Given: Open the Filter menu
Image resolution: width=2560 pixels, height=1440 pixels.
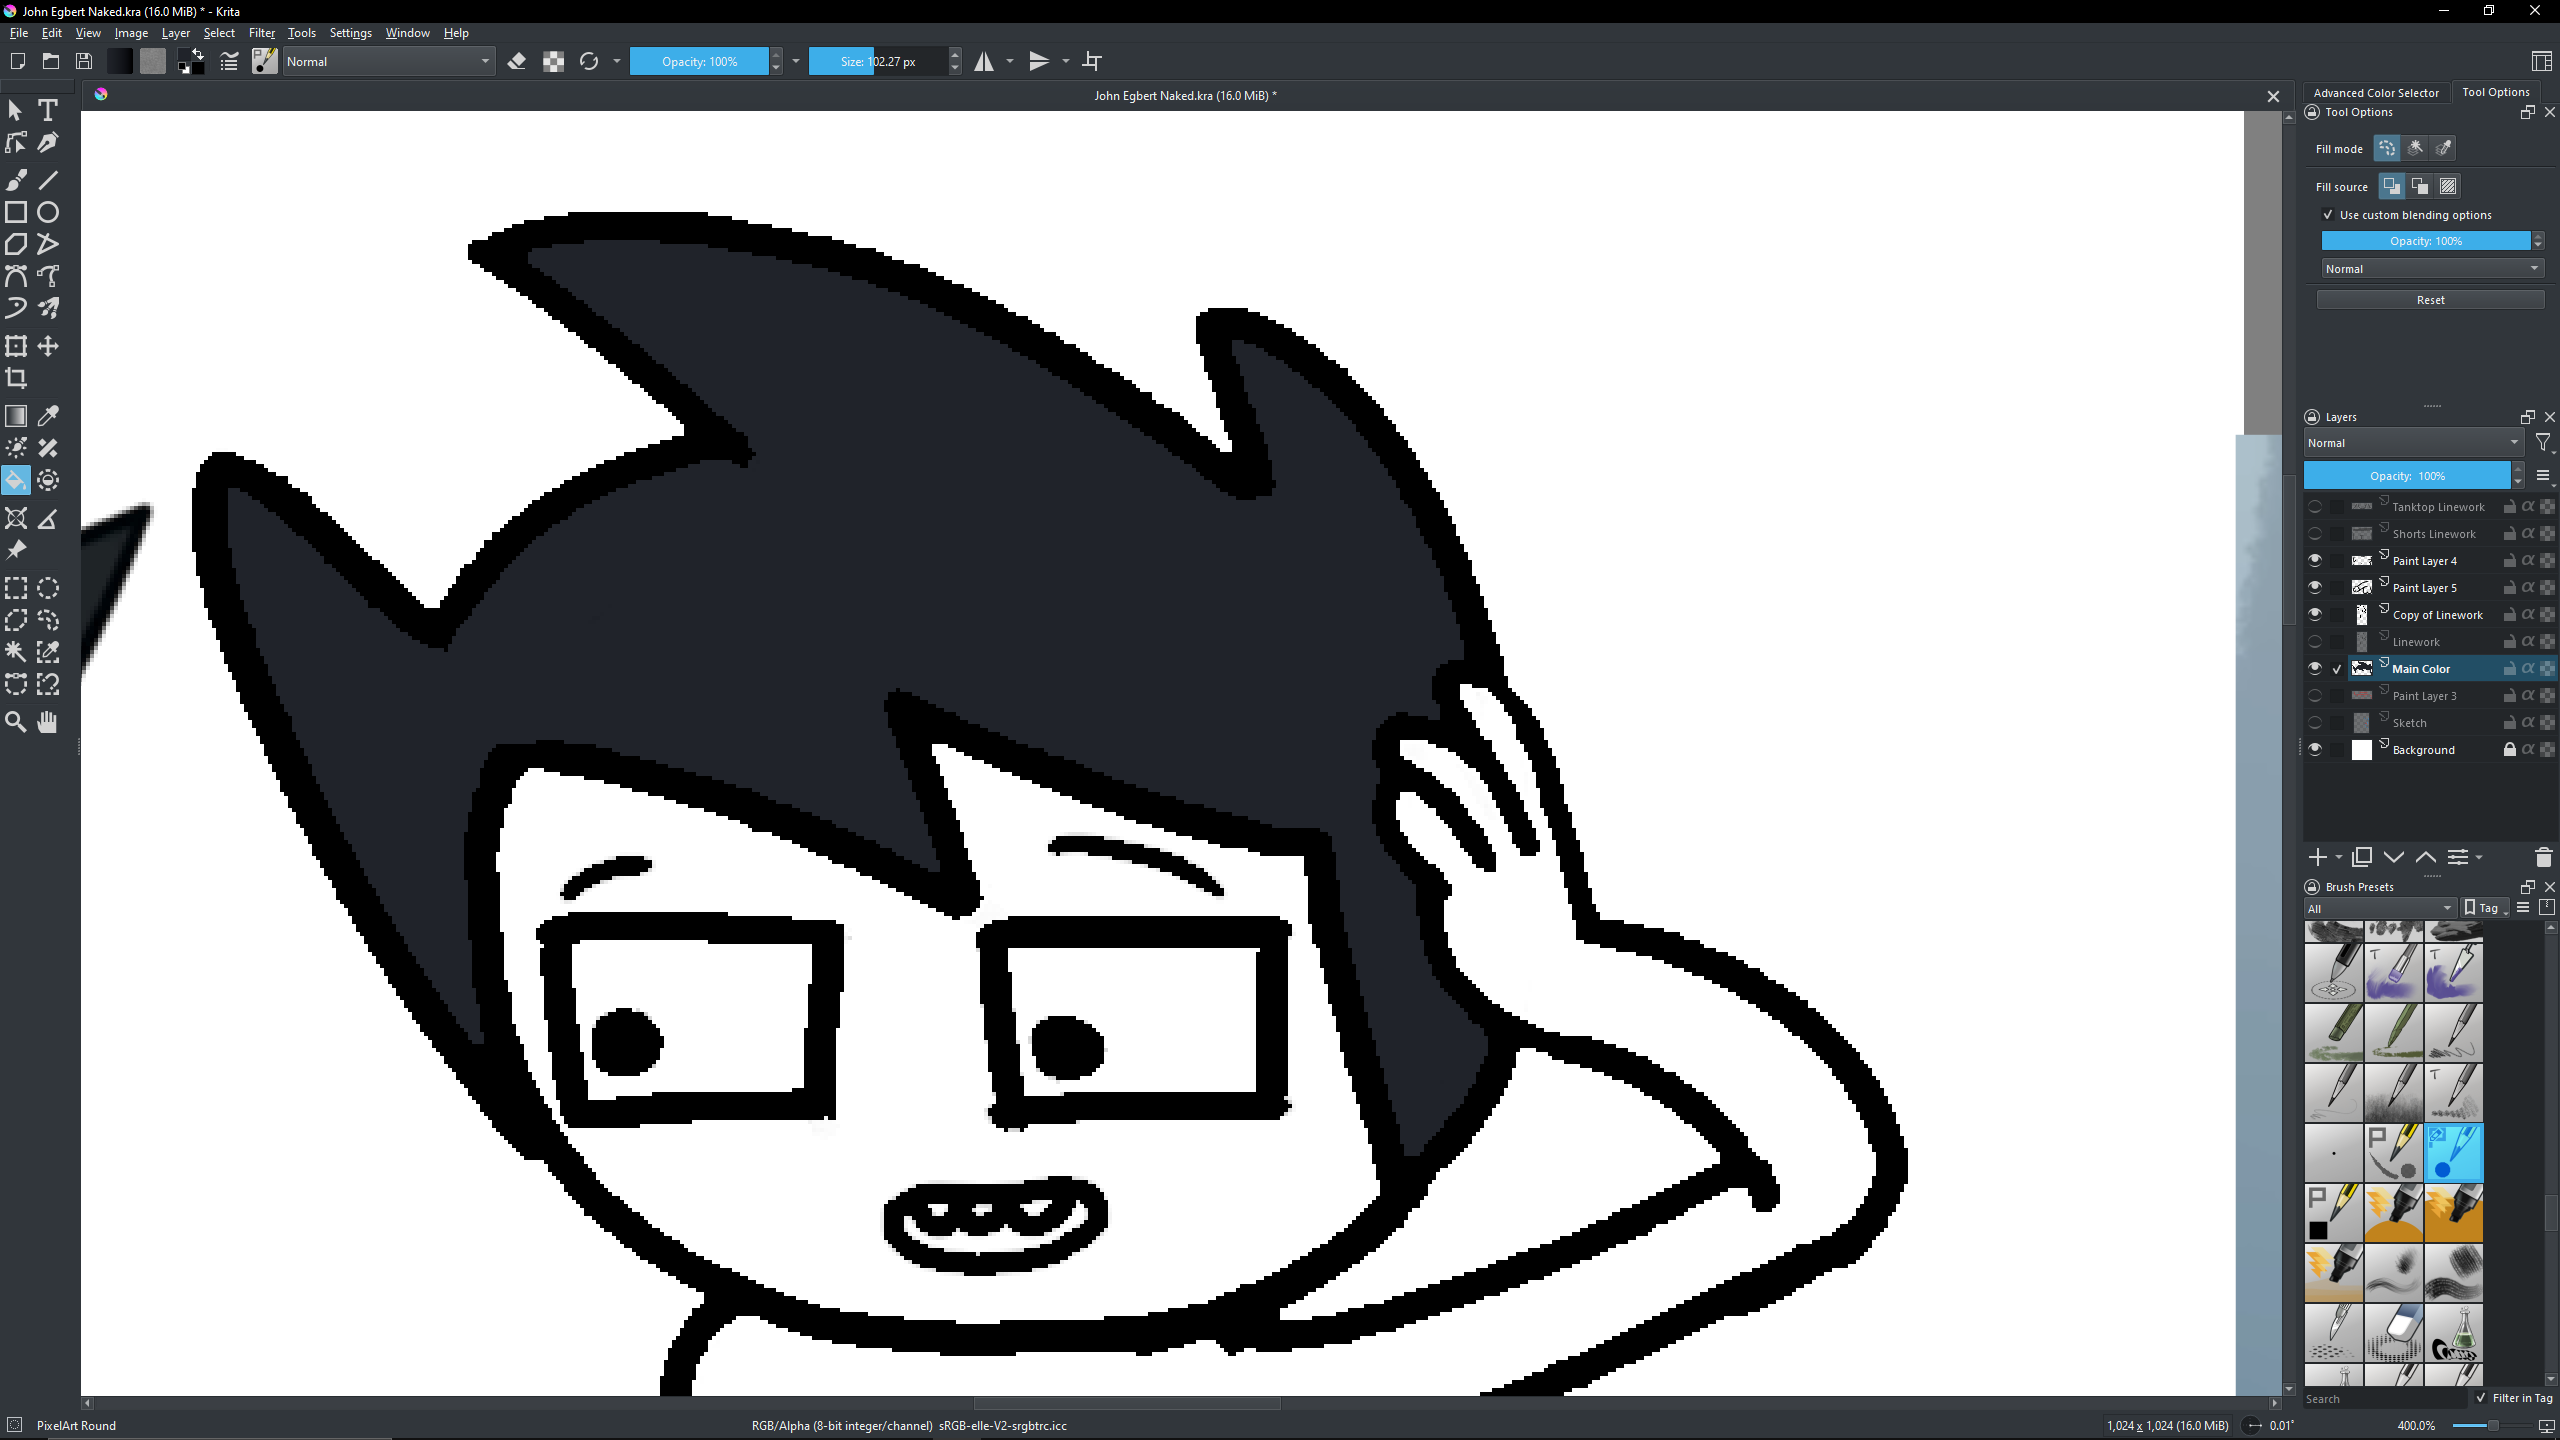Looking at the screenshot, I should (261, 33).
